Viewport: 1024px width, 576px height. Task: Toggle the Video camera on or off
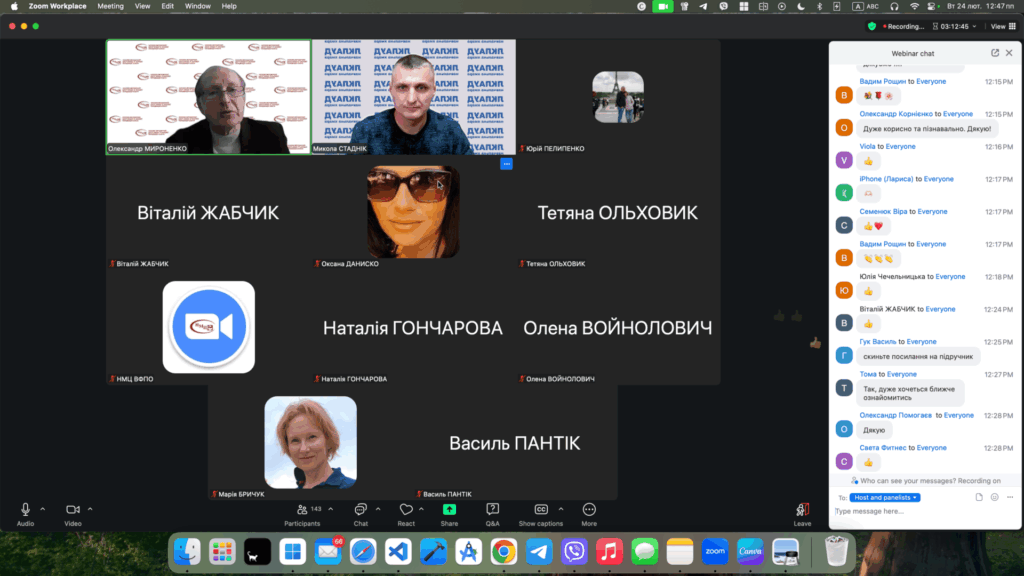[x=72, y=510]
